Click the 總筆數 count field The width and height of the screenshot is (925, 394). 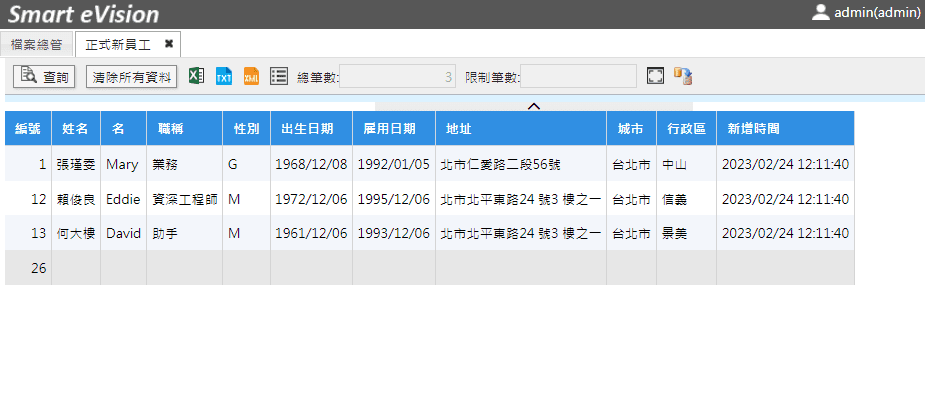pyautogui.click(x=398, y=77)
